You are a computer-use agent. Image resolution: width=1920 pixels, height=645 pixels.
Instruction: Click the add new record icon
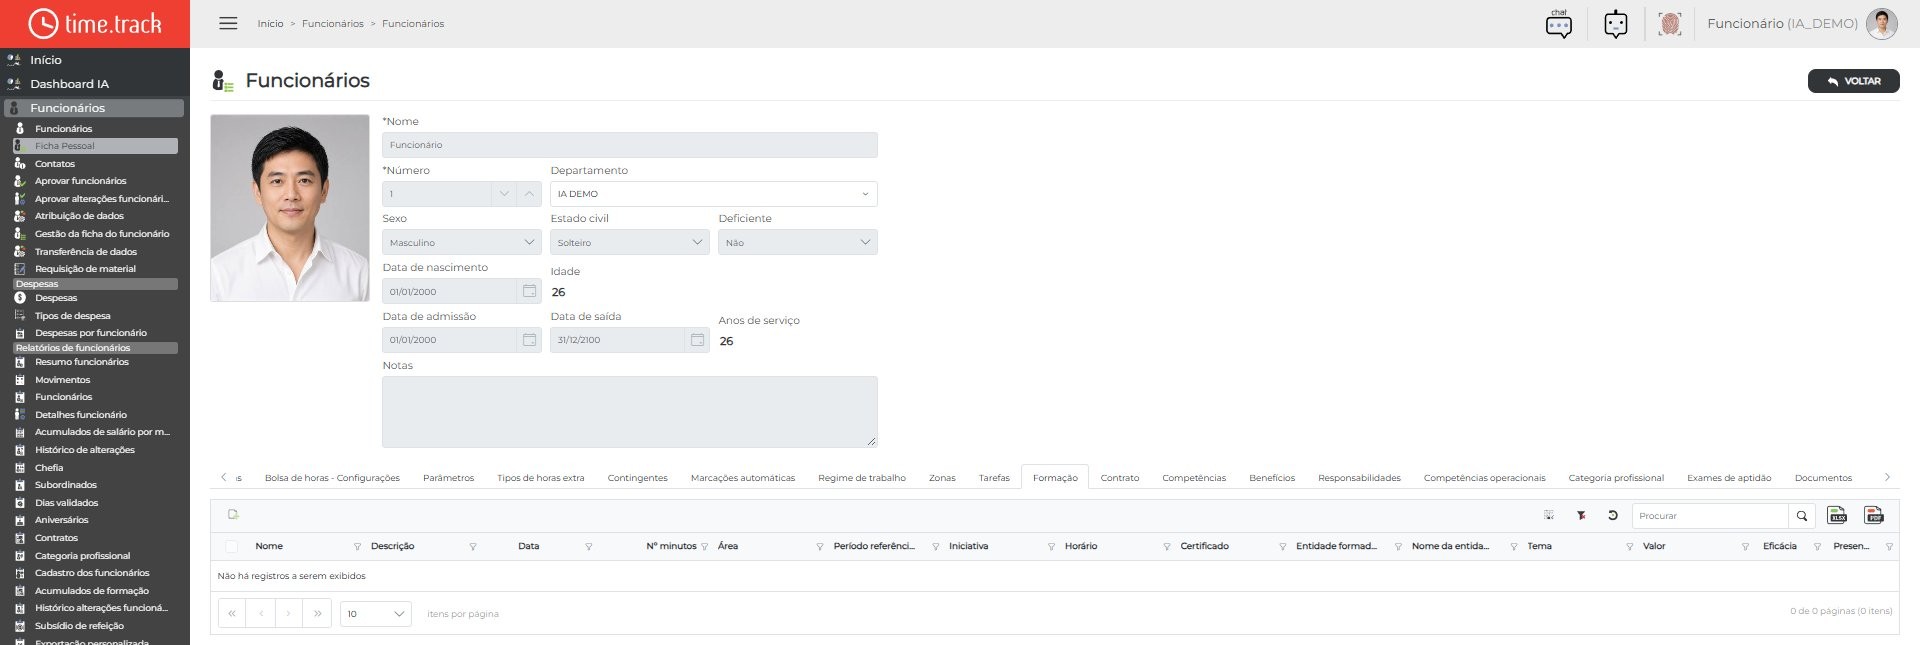tap(233, 515)
